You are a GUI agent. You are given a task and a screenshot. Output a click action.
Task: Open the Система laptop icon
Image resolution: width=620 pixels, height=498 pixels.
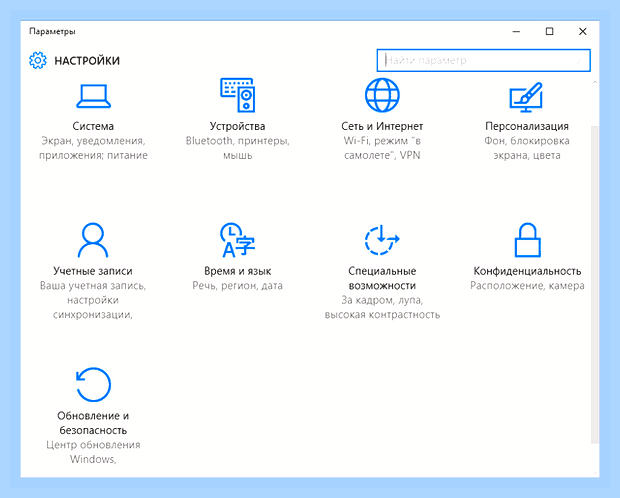[93, 96]
